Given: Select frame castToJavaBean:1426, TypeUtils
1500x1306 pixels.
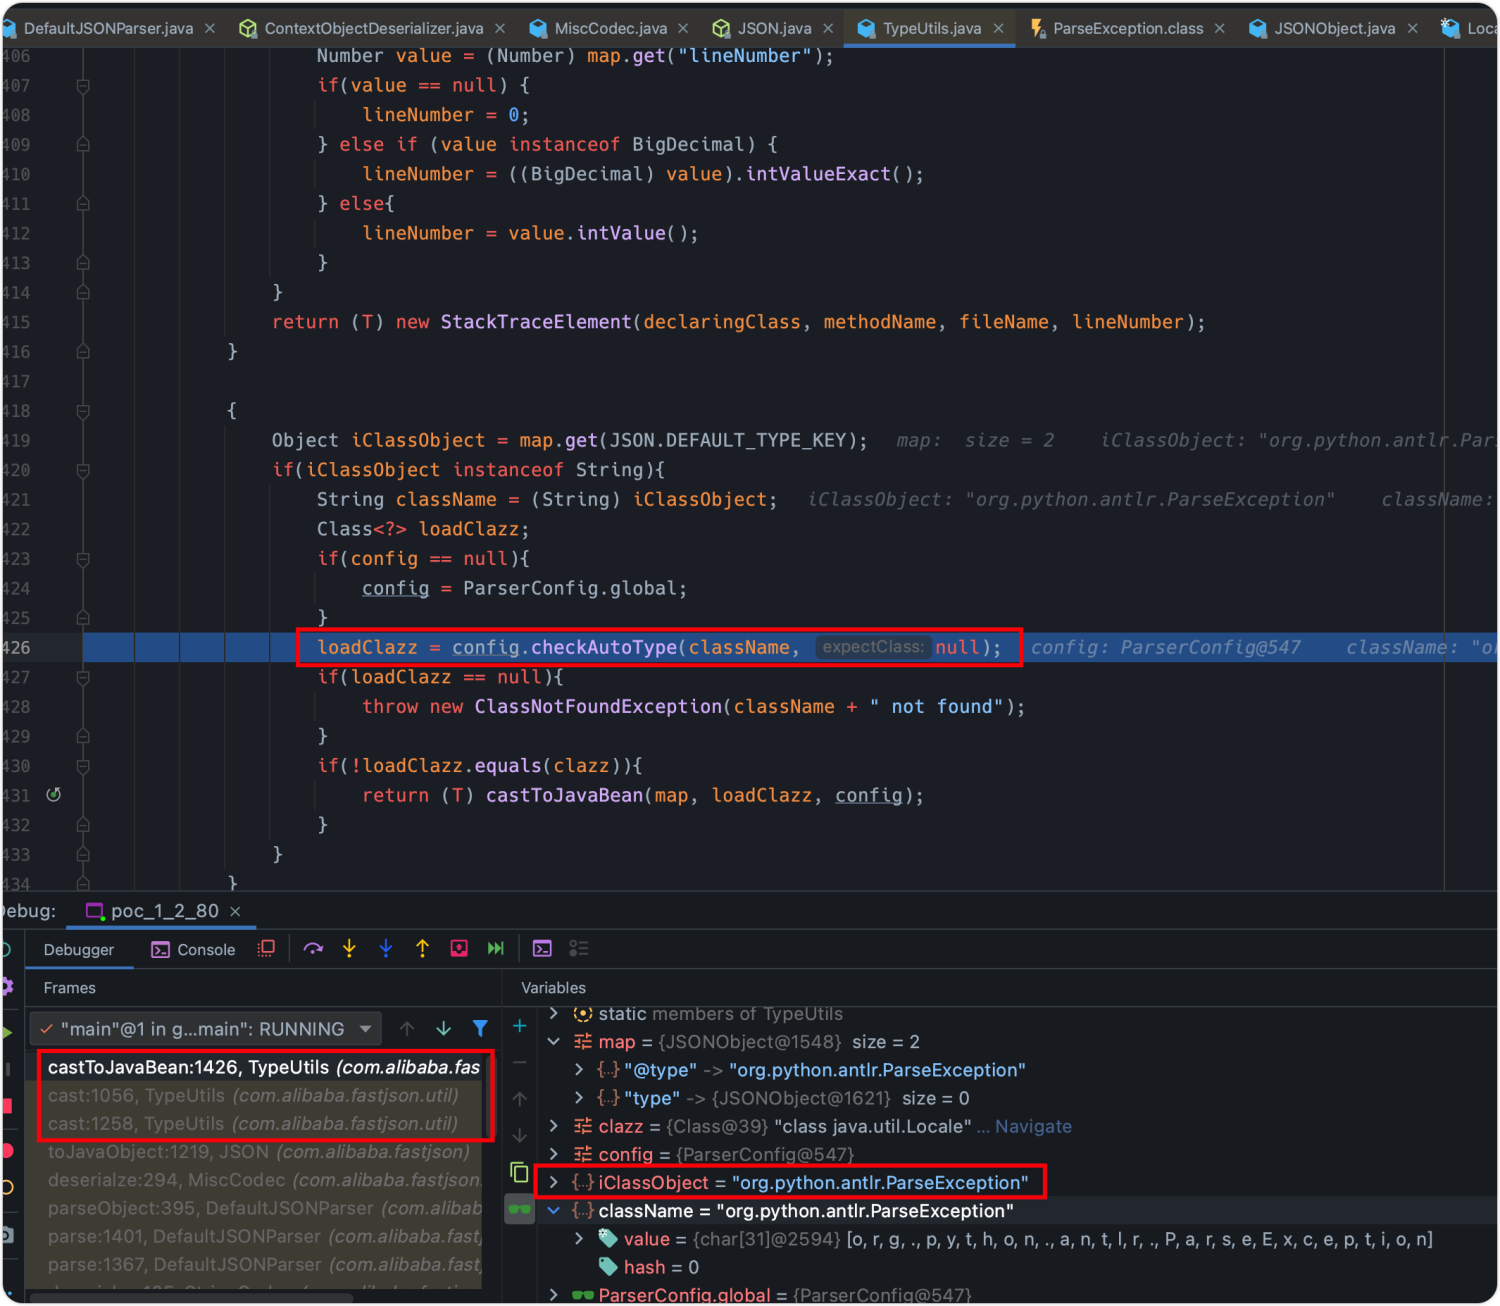Looking at the screenshot, I should tap(264, 1067).
